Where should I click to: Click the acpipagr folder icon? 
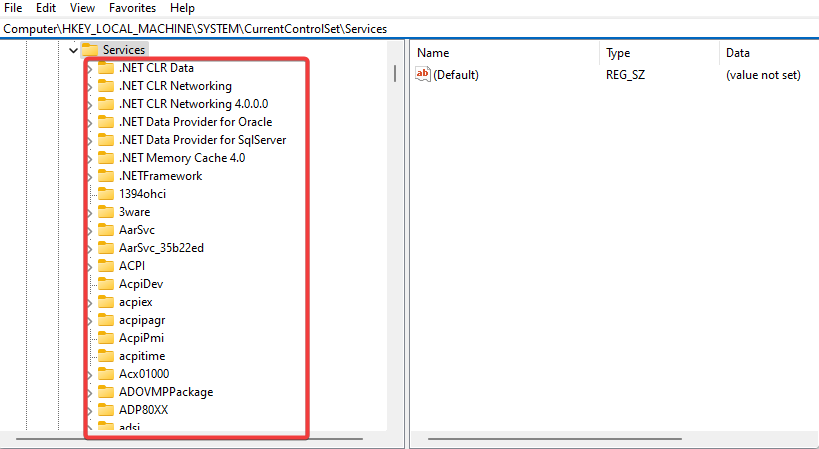coord(106,320)
